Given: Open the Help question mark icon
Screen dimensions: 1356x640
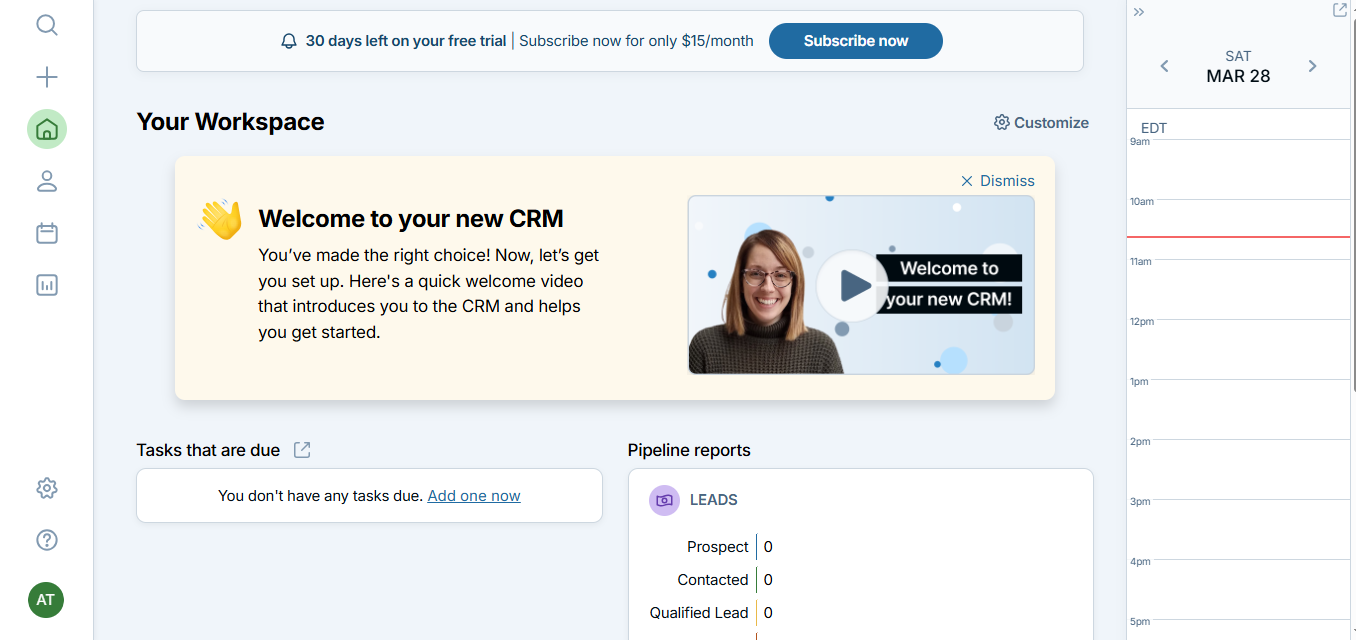Looking at the screenshot, I should click(x=47, y=540).
